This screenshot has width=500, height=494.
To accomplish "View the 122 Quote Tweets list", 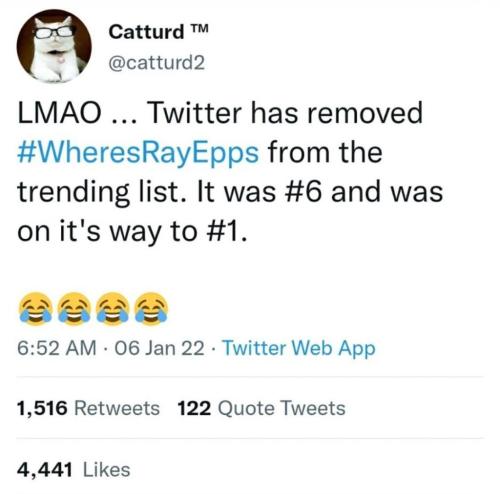I will [261, 408].
